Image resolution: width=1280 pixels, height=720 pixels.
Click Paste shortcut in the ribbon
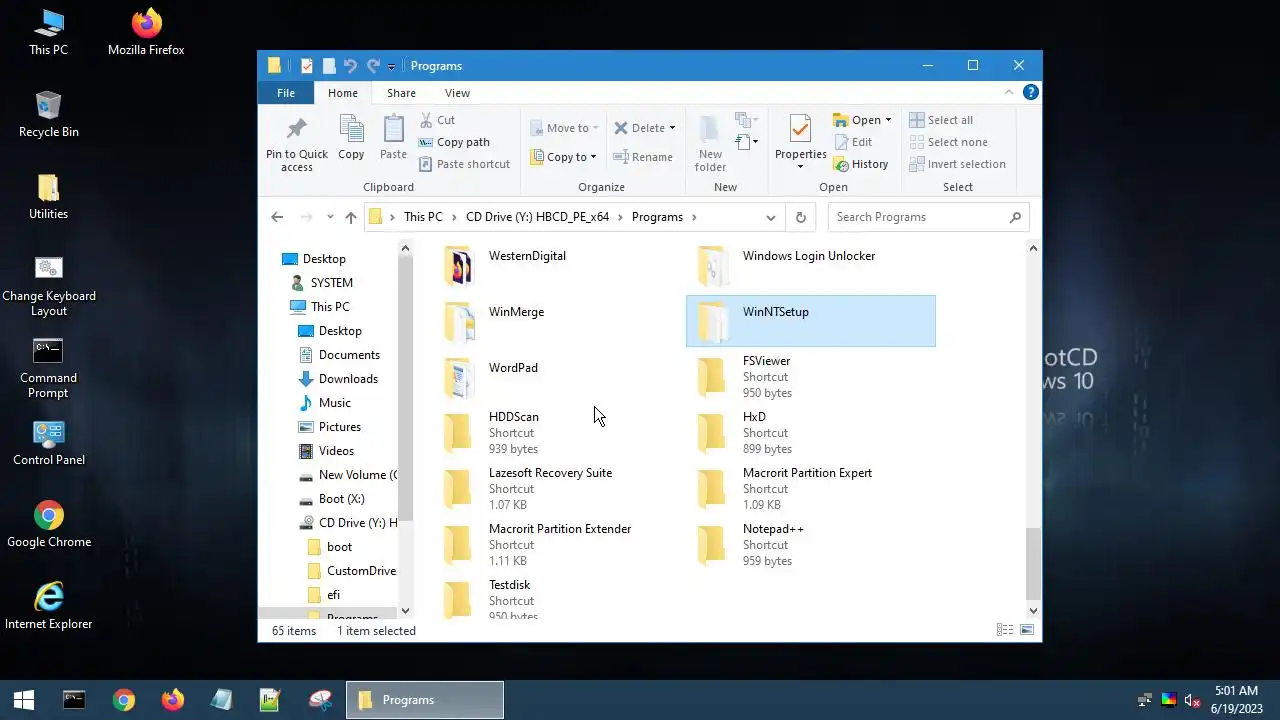(x=464, y=164)
